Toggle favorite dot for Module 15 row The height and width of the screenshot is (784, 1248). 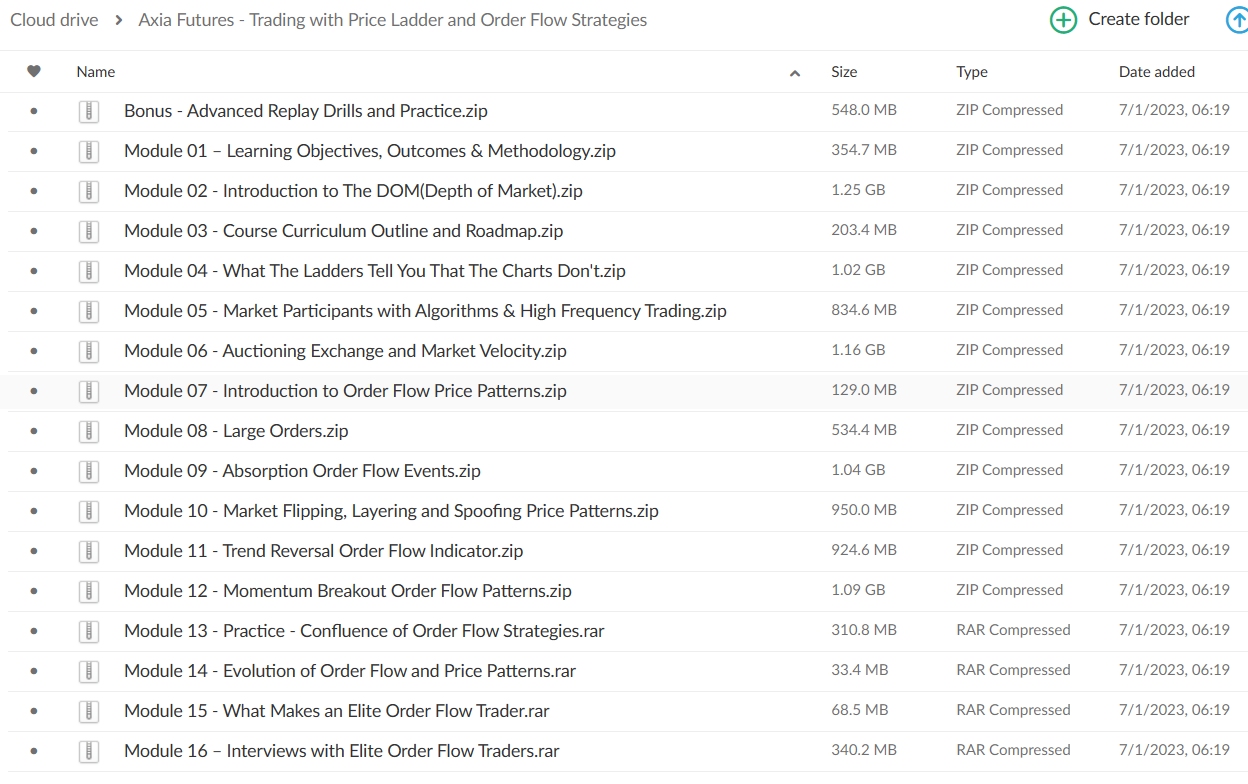34,711
